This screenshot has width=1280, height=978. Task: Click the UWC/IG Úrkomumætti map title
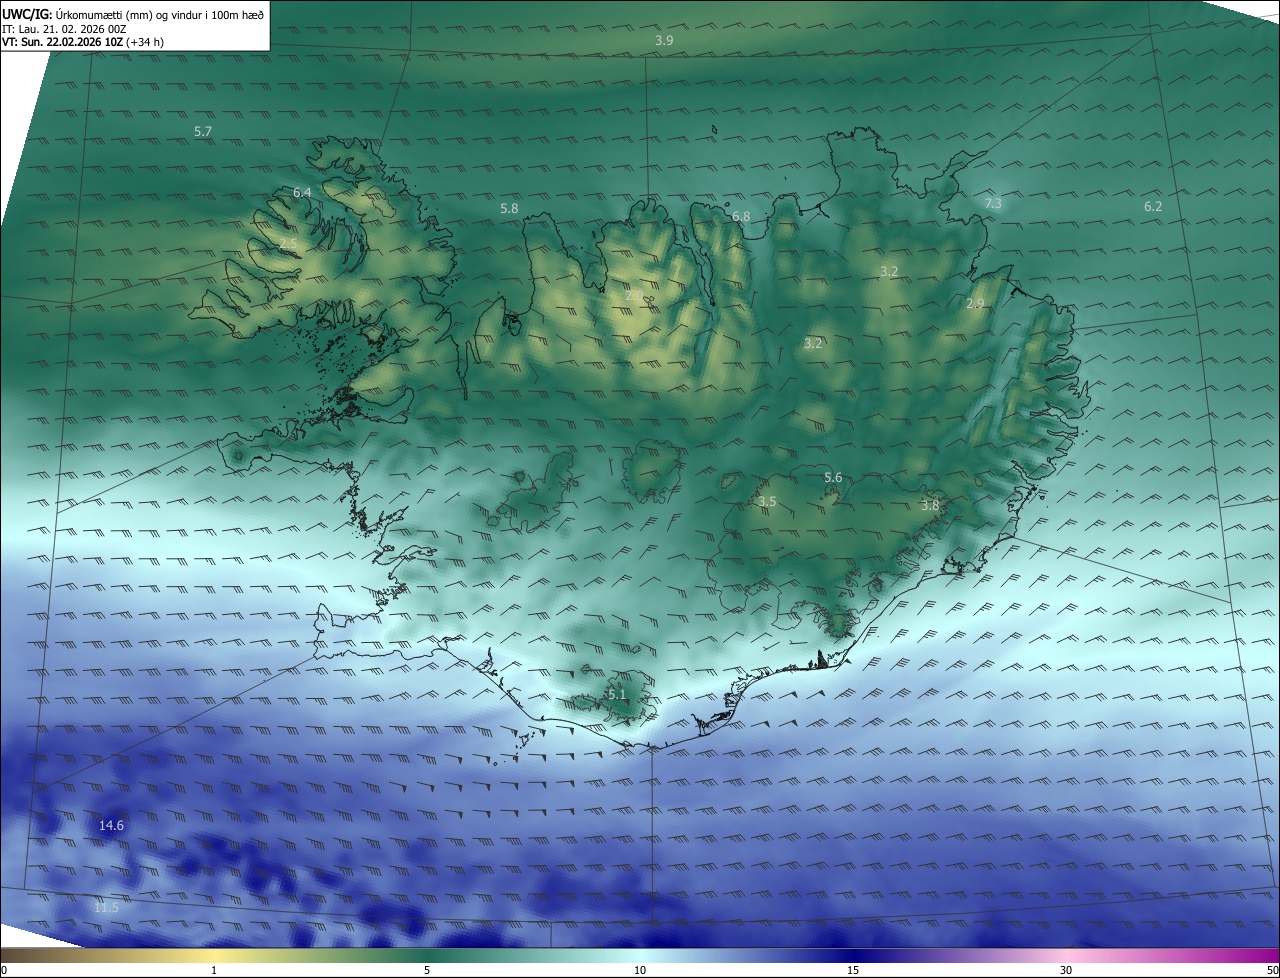point(133,14)
